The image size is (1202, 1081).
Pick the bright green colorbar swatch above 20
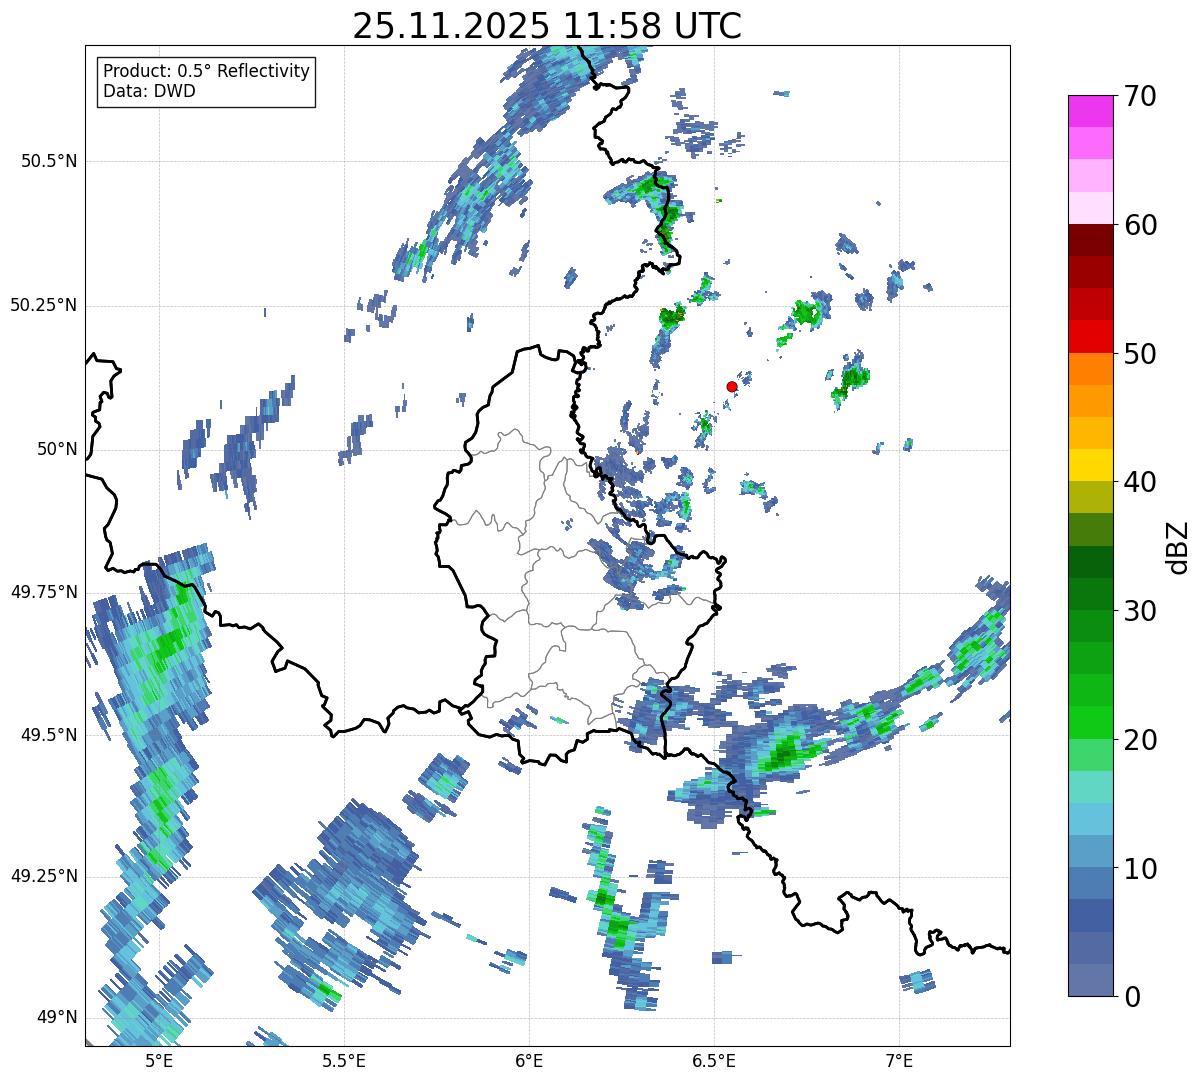click(1090, 723)
